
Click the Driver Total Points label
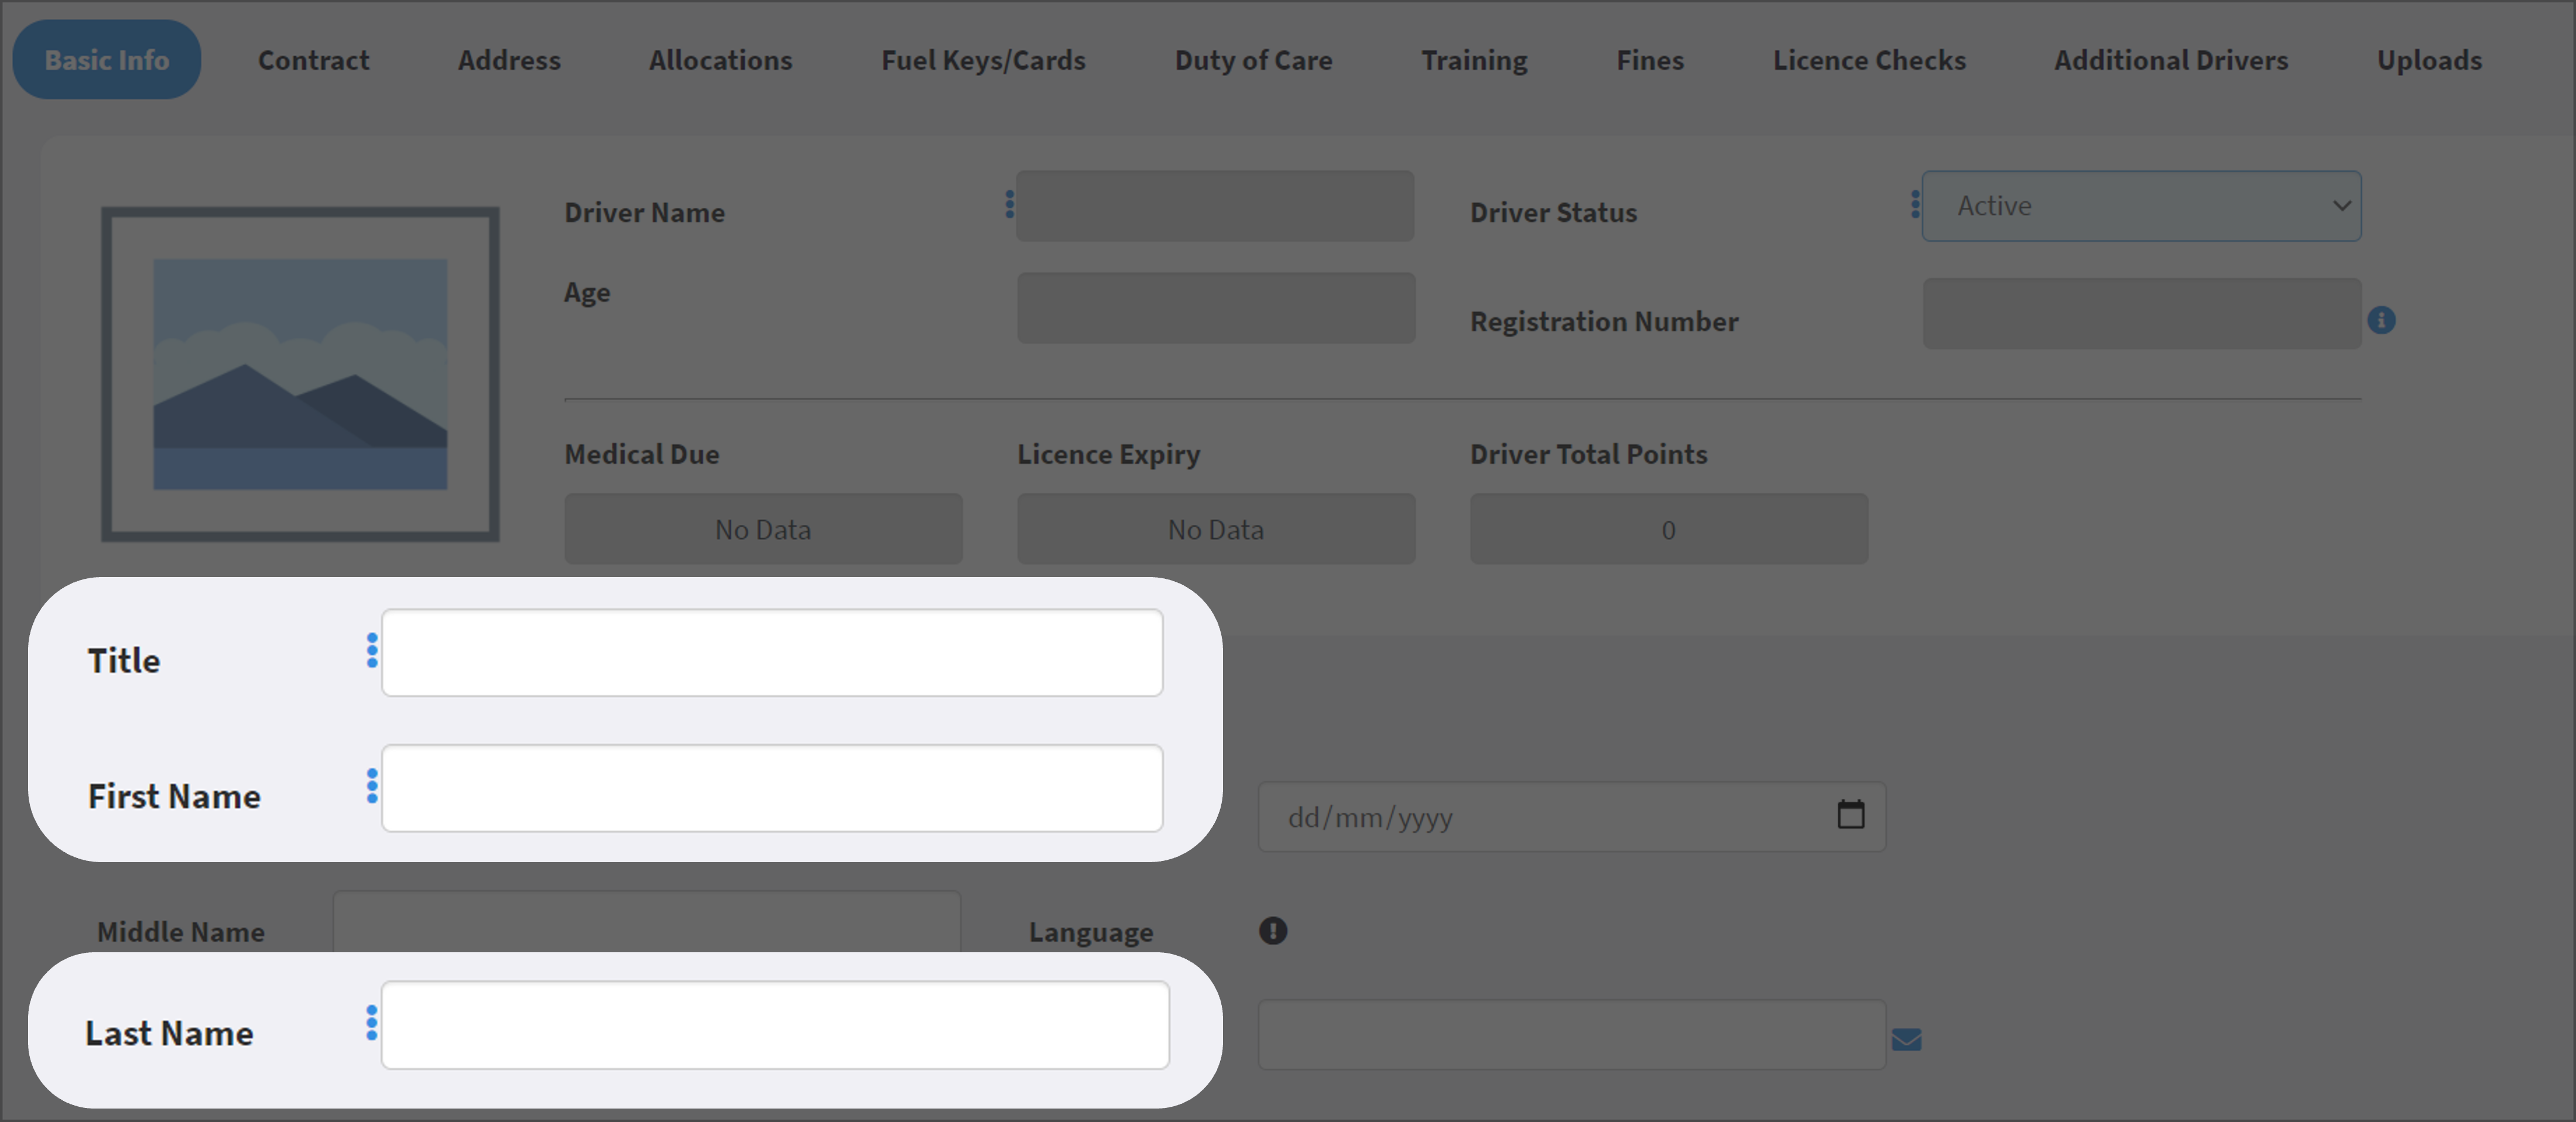[x=1588, y=454]
